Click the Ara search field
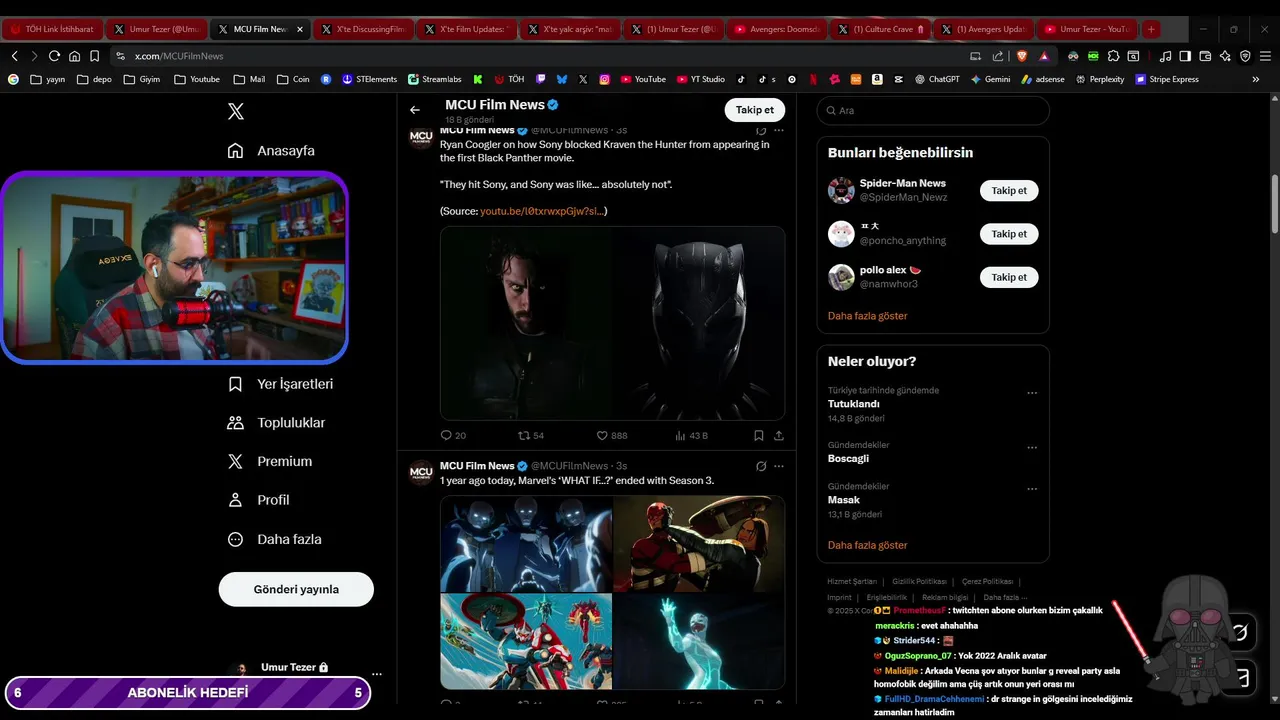 (x=933, y=110)
